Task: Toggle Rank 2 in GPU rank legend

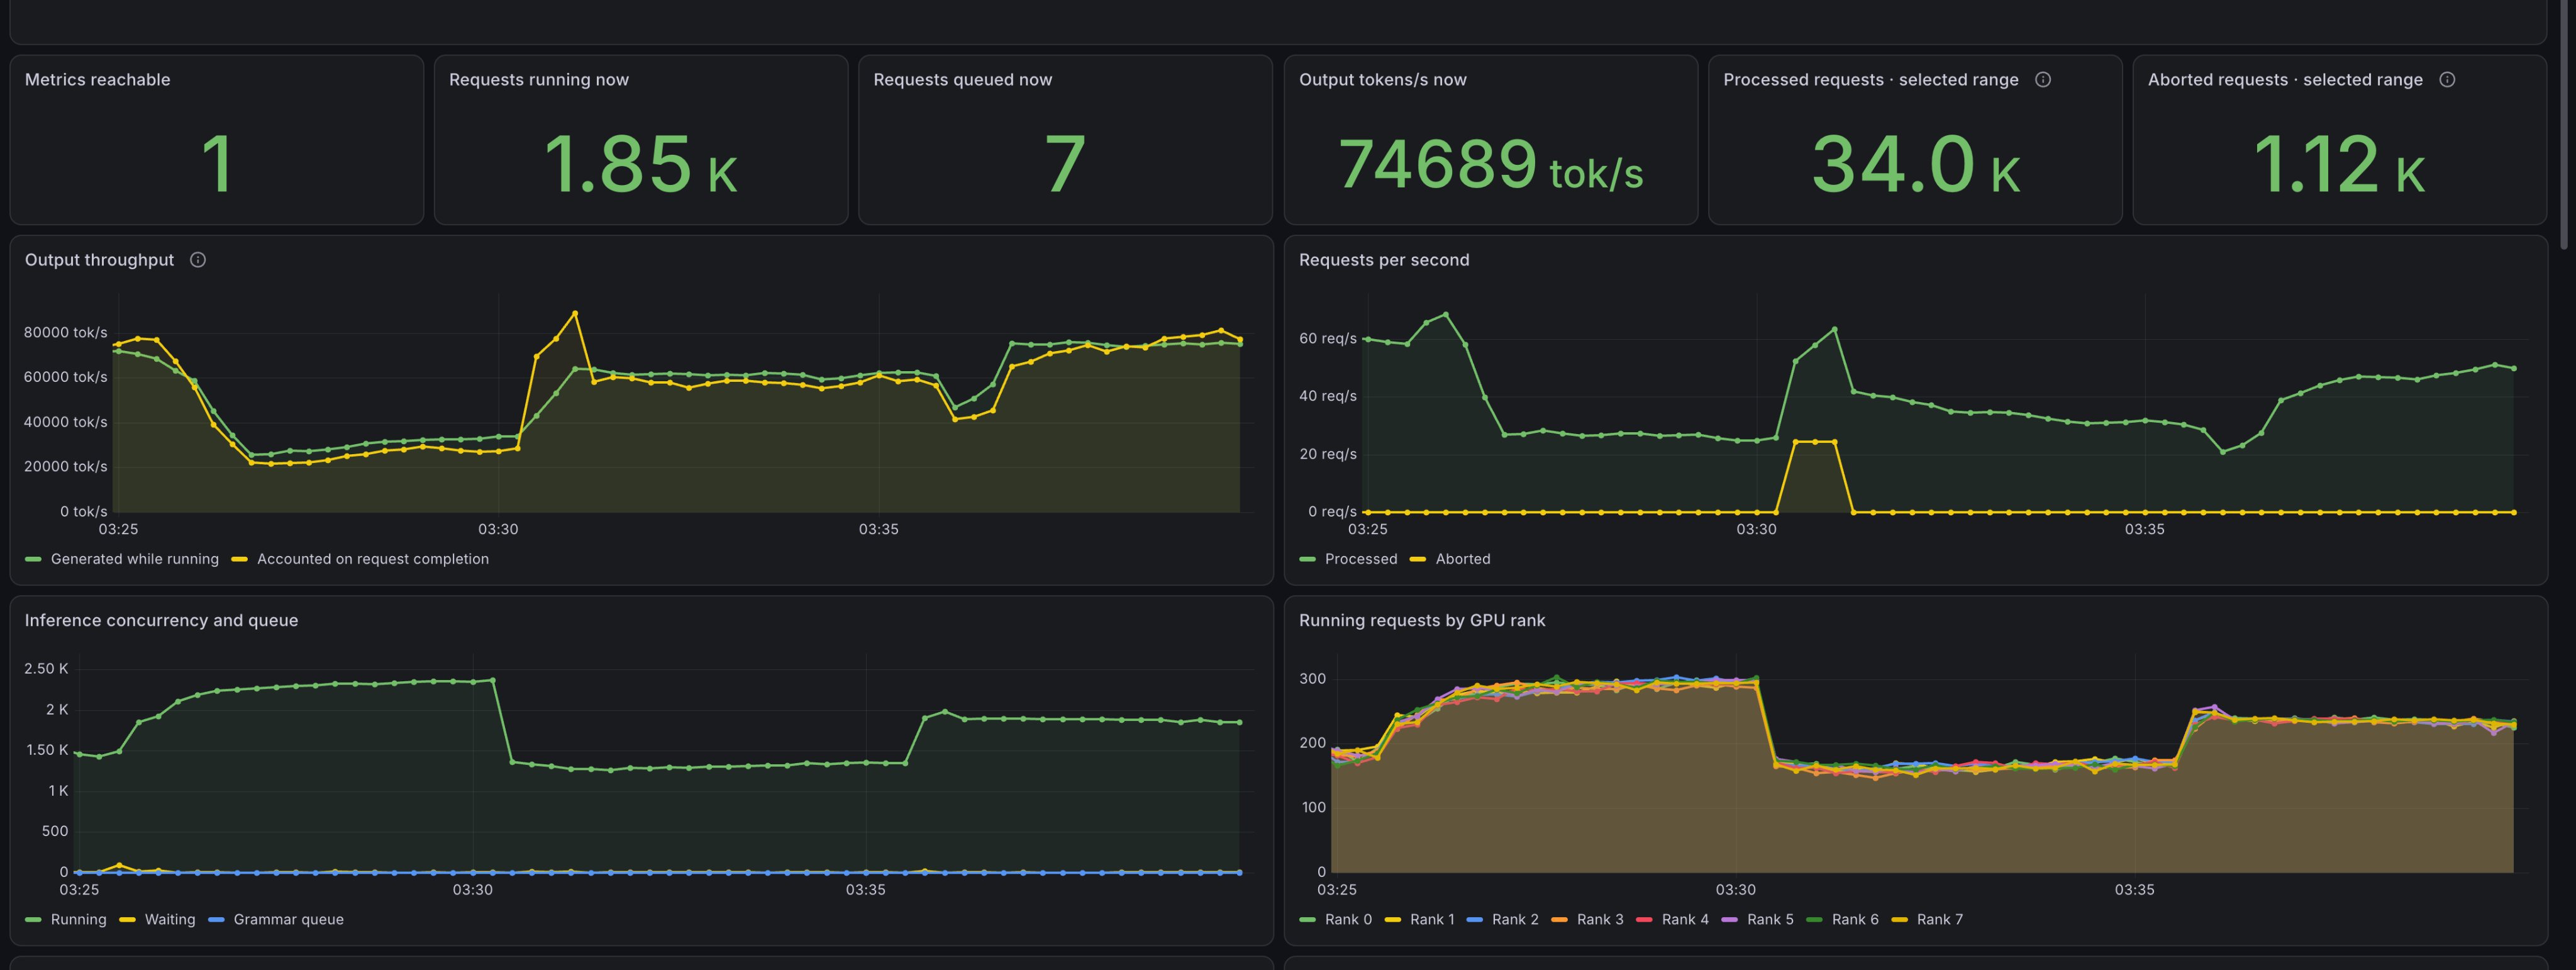Action: 1515,919
